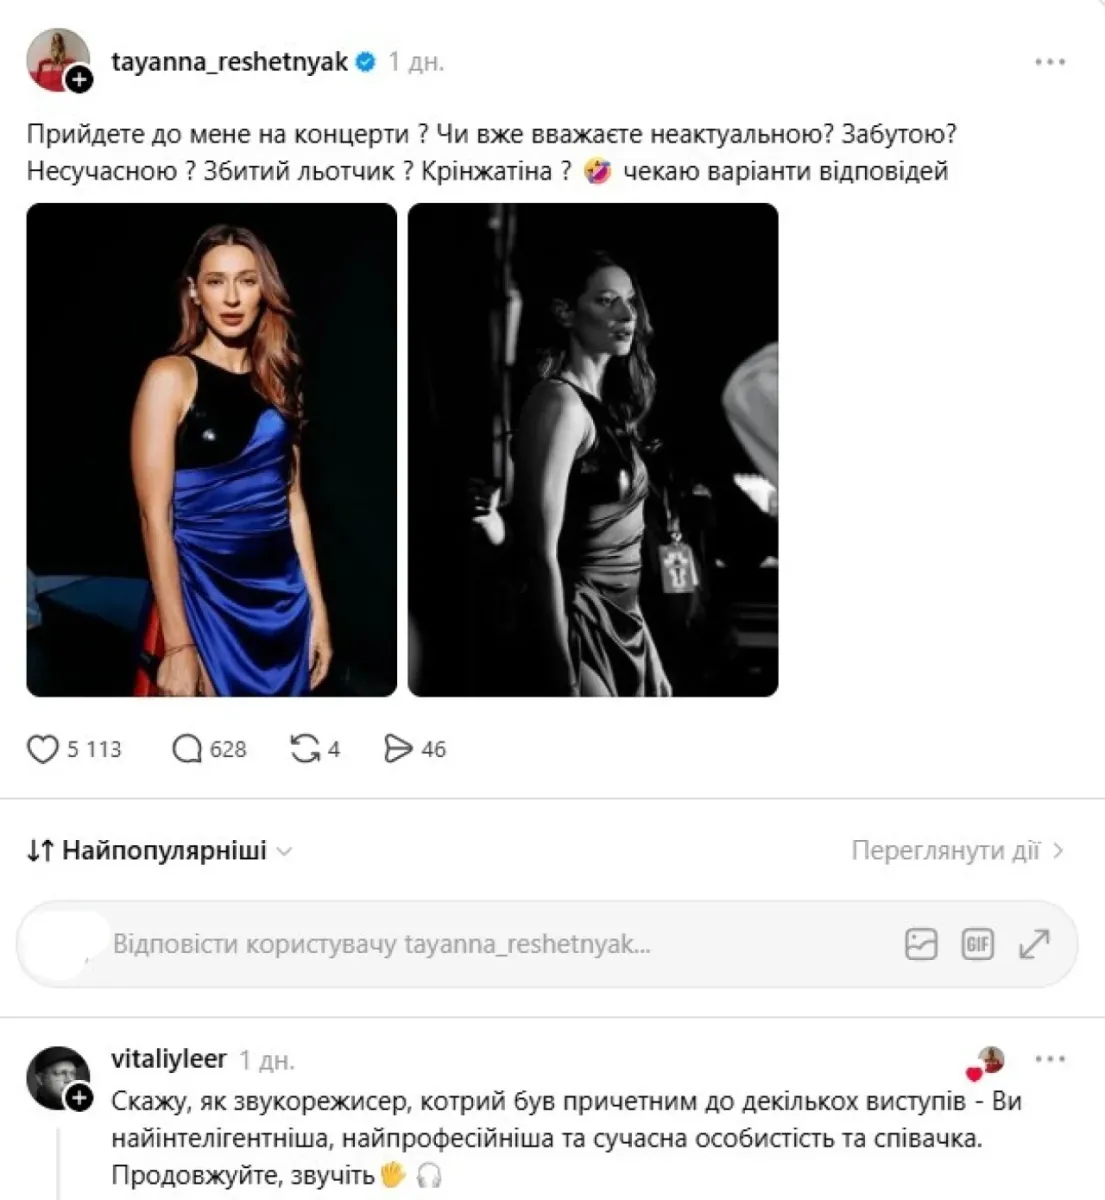1105x1200 pixels.
Task: Expand the reply composer to full size
Action: [x=1034, y=944]
